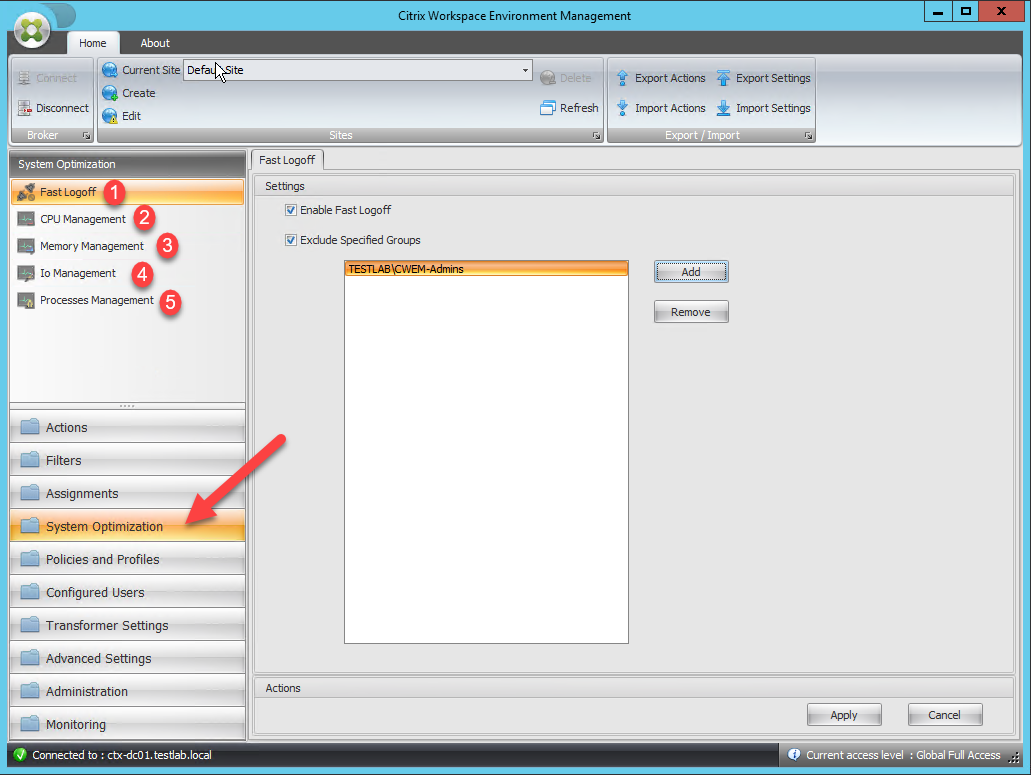Click the Remove button
This screenshot has width=1031, height=775.
coord(691,312)
